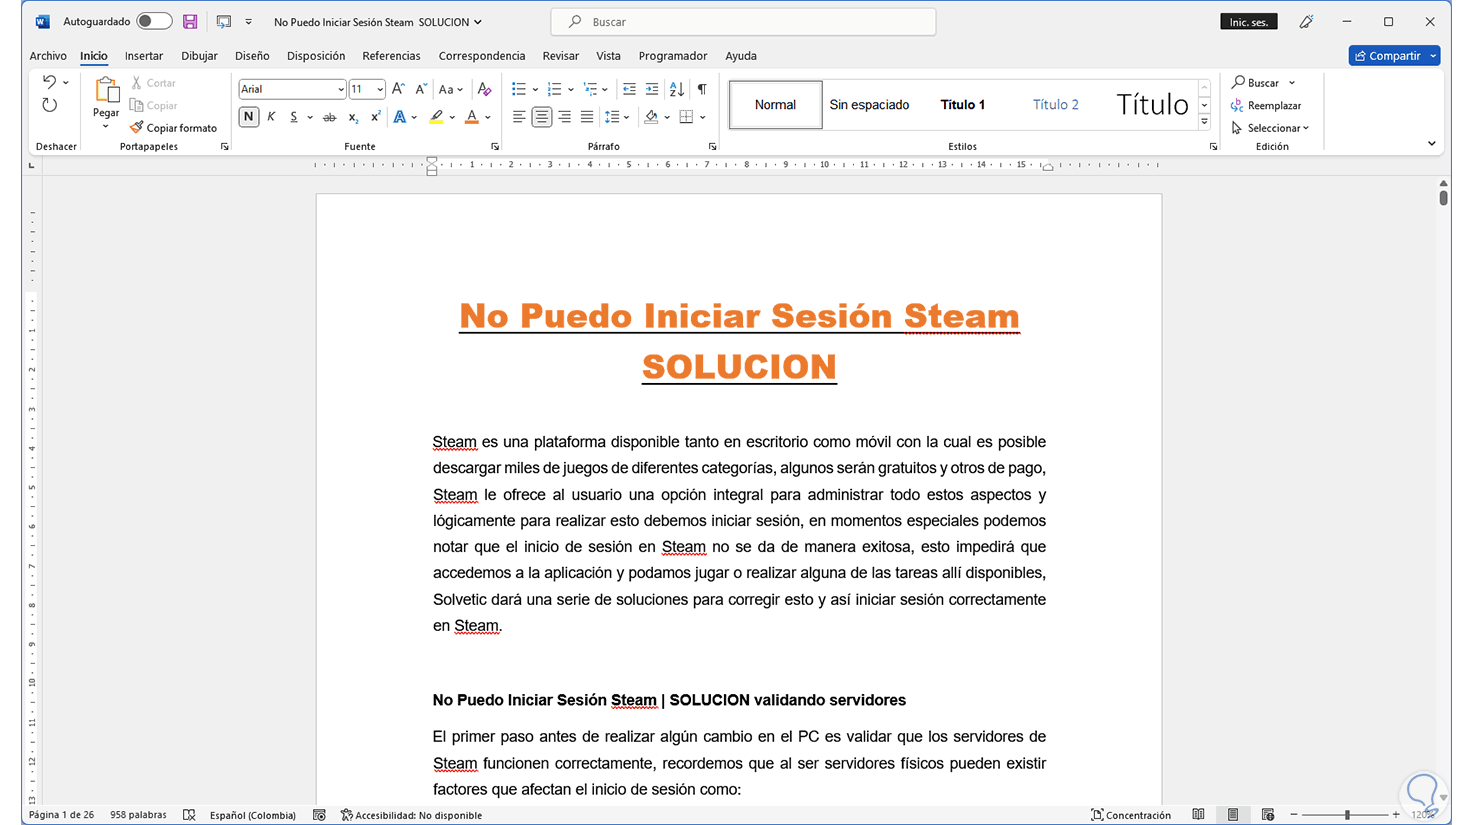Viewport: 1473px width, 825px height.
Task: Click the Redo icon under Undo
Action: click(x=49, y=105)
